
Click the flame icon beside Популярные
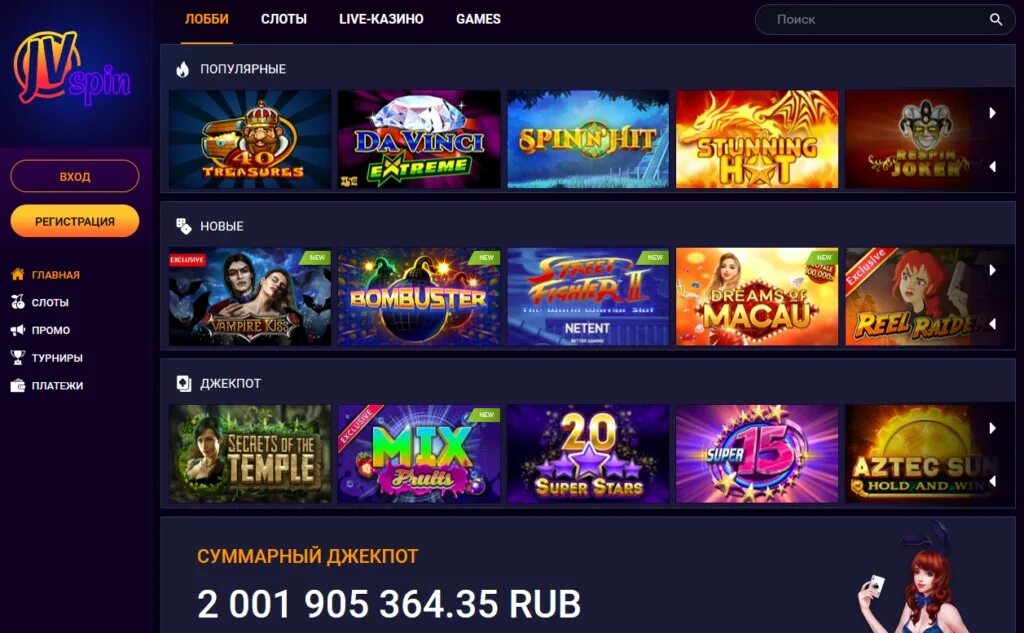coord(183,69)
